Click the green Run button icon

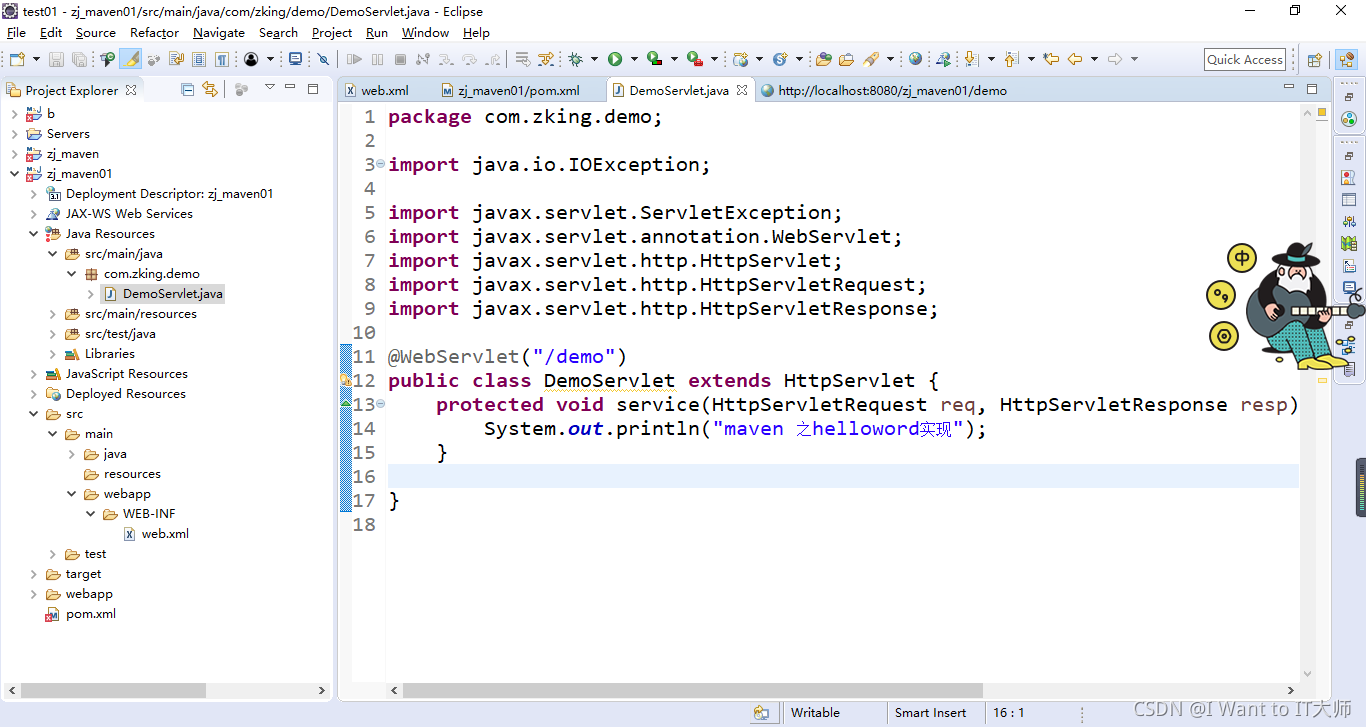tap(615, 60)
